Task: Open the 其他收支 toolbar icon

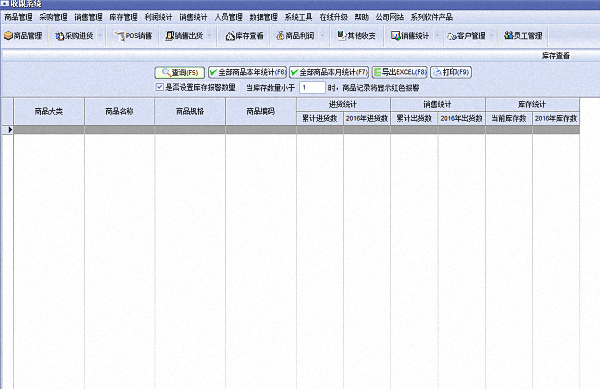Action: pos(356,36)
